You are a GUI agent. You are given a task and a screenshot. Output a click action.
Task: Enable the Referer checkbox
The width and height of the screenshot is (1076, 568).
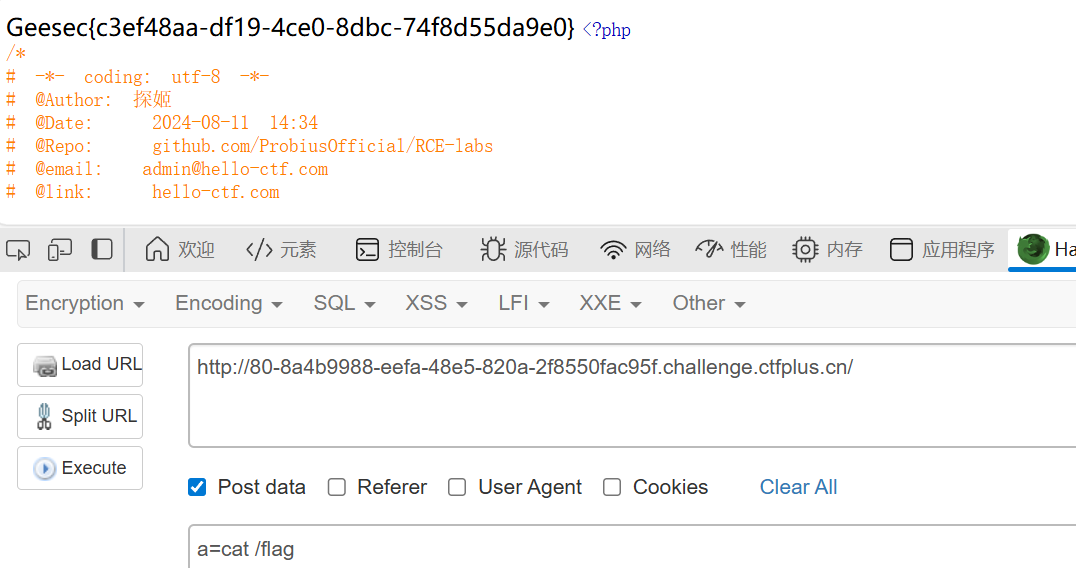click(337, 487)
